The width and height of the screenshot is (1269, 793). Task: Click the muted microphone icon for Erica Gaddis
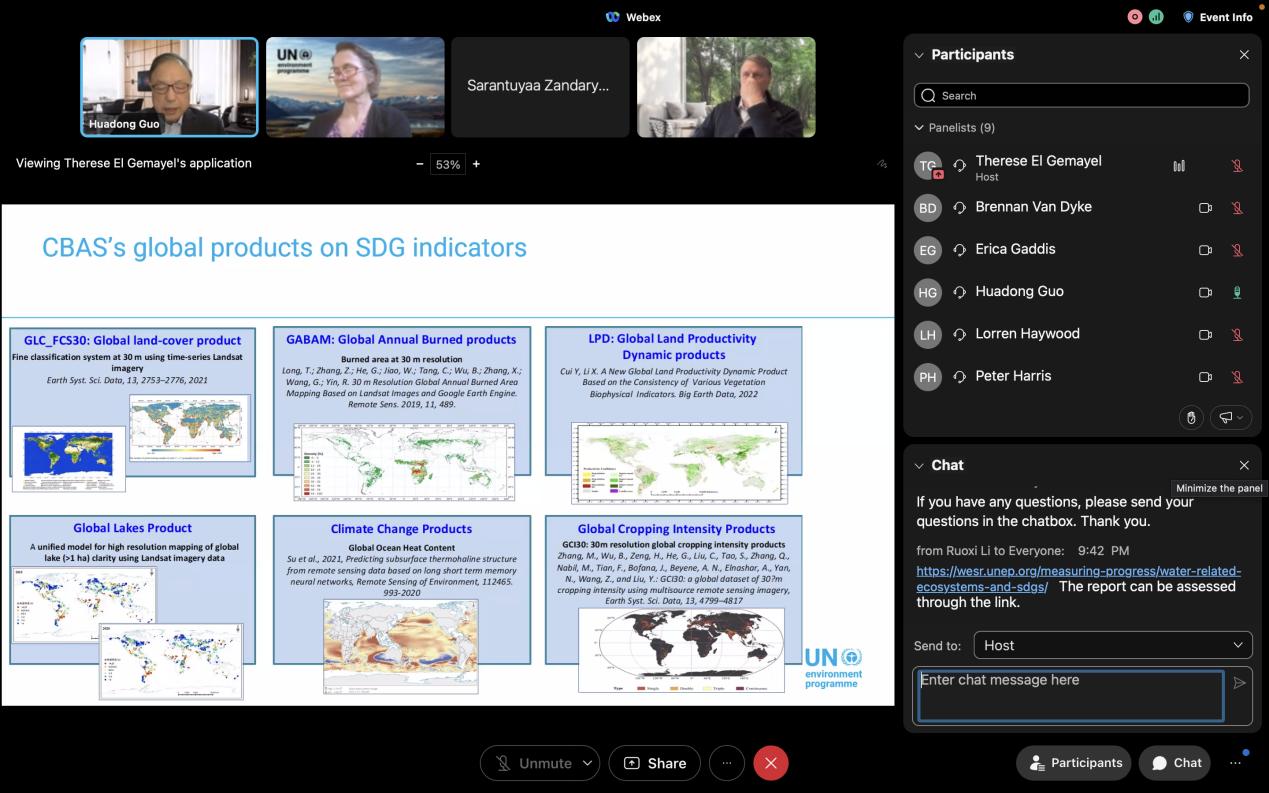click(1237, 250)
